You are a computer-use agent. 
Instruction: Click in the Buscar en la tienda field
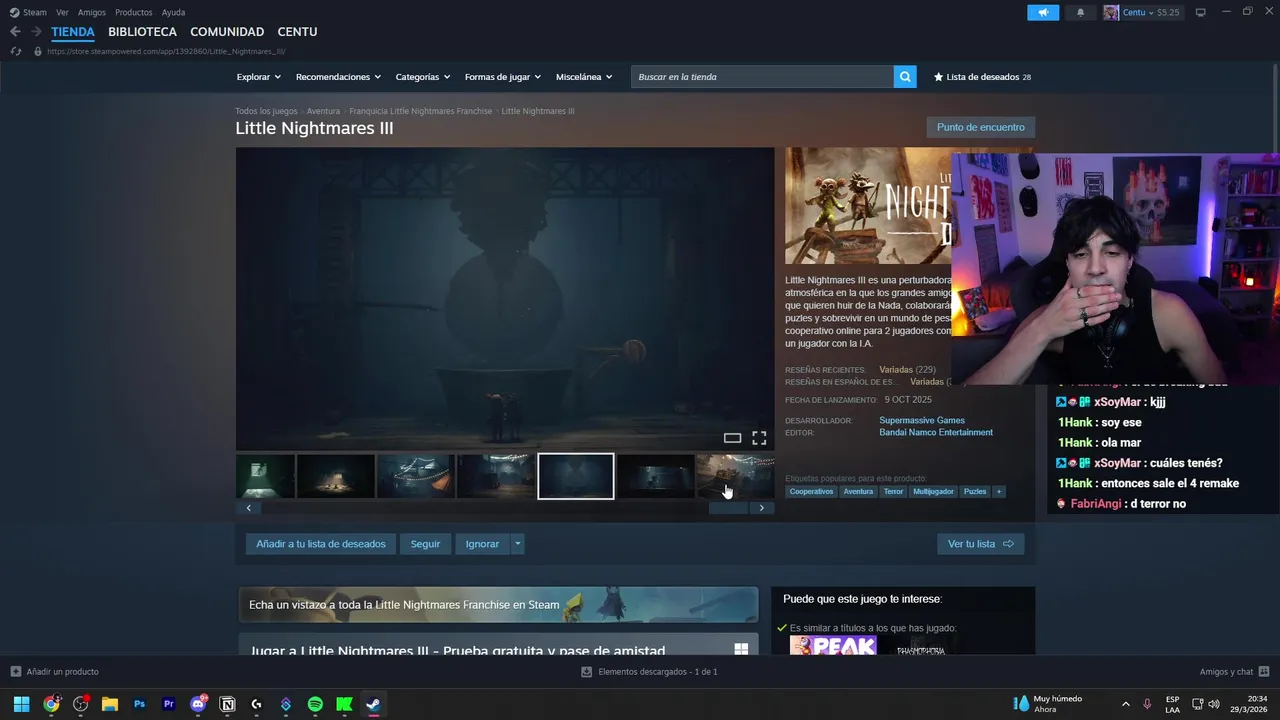click(x=762, y=77)
